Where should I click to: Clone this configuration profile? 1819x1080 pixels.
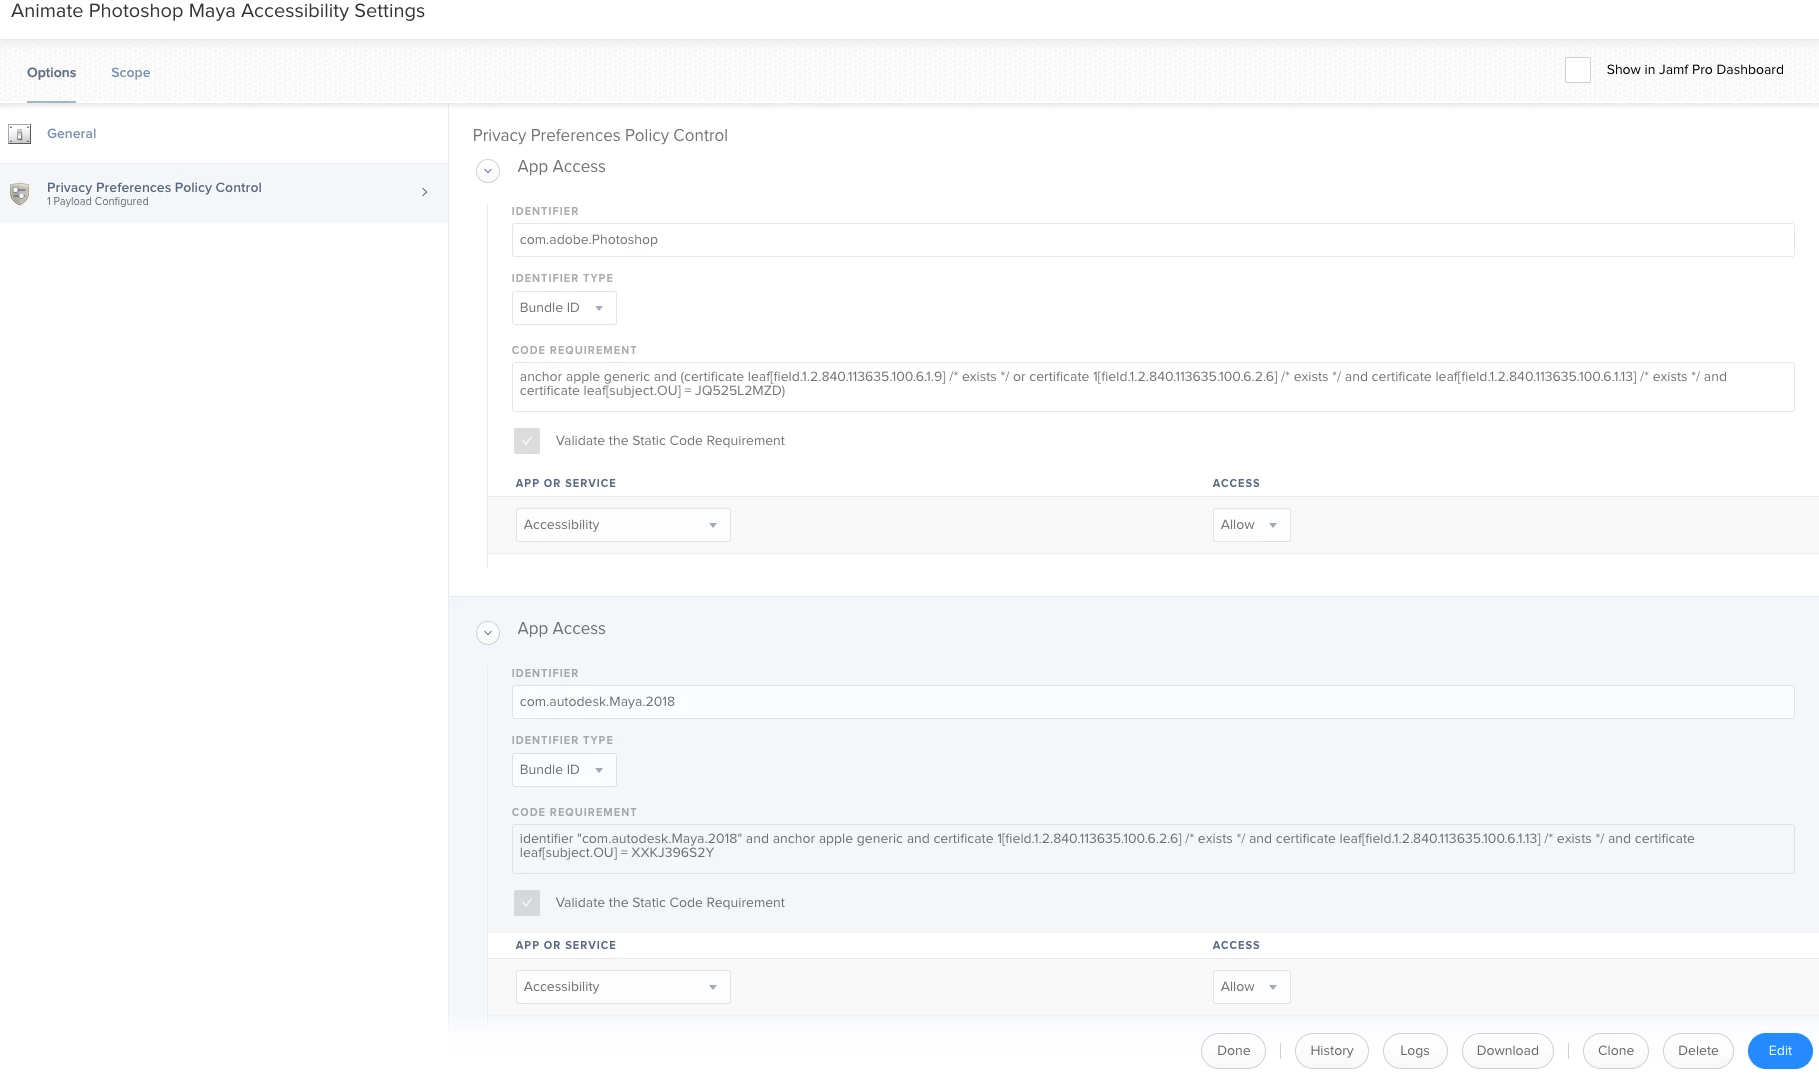click(x=1615, y=1051)
